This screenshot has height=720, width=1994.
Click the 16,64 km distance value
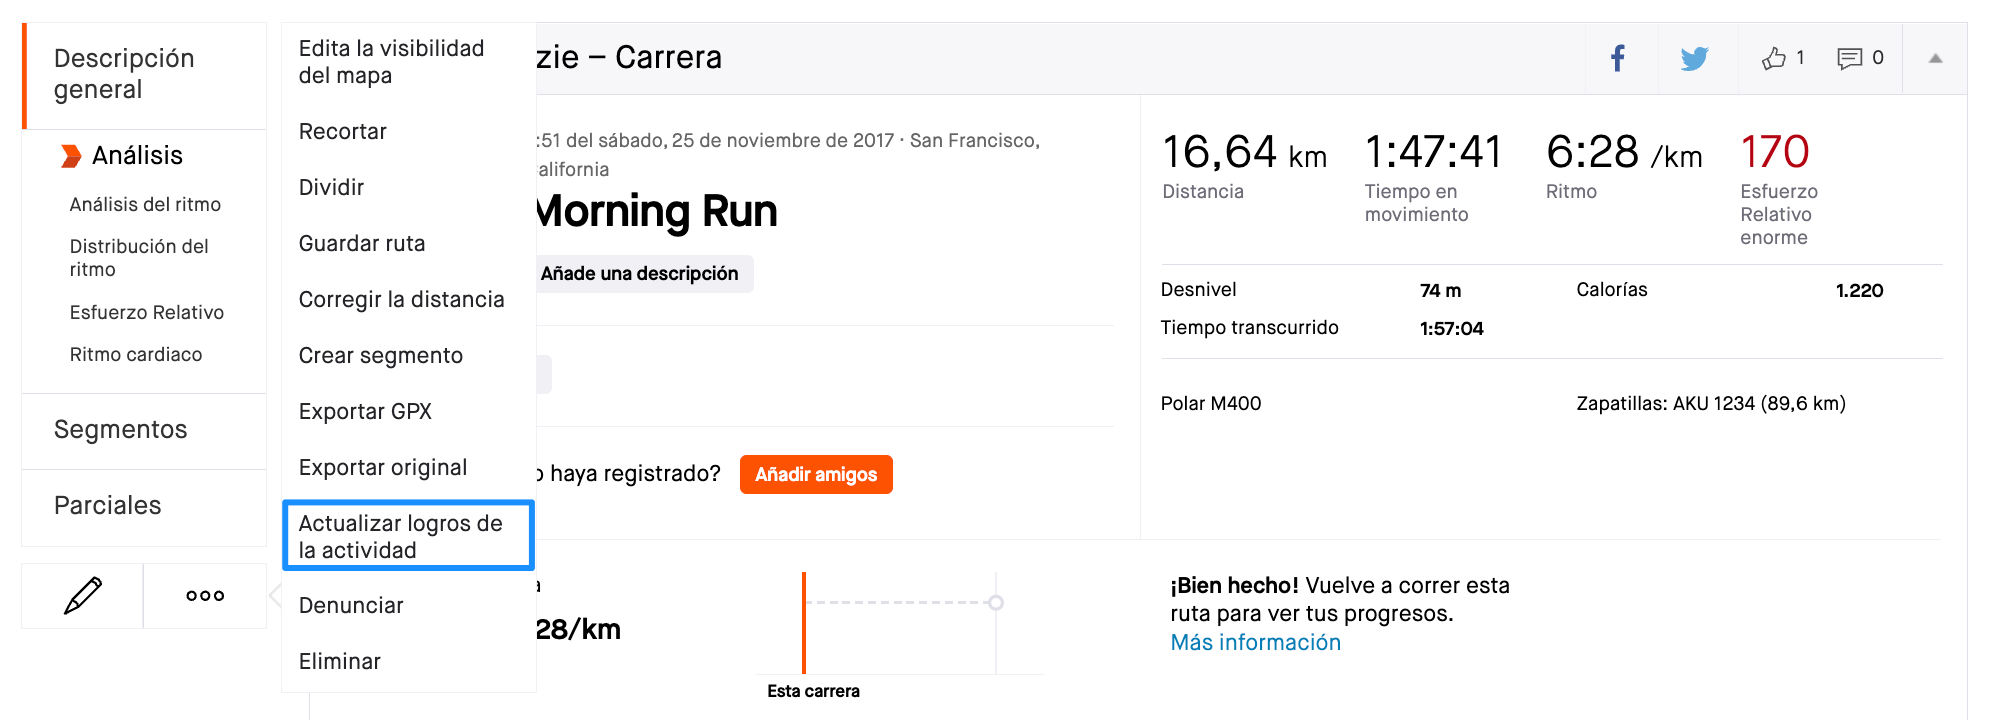coord(1244,152)
